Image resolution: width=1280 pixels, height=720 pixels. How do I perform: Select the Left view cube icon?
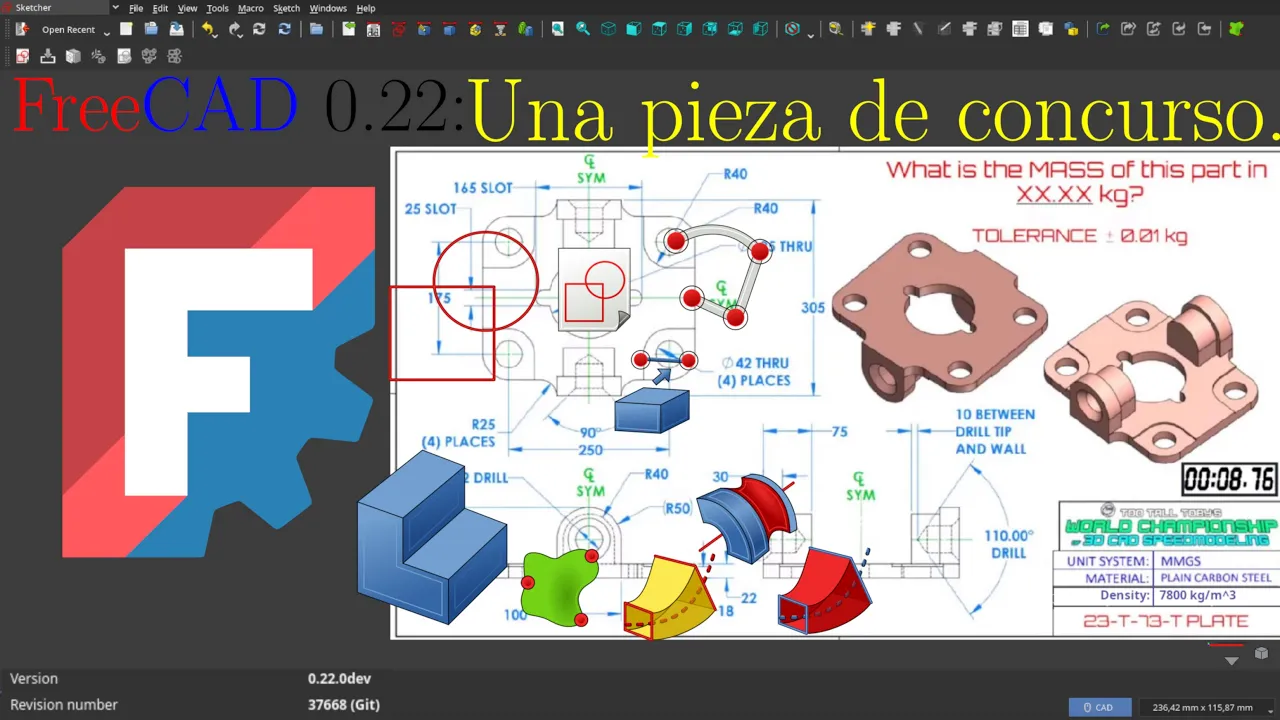pos(762,30)
